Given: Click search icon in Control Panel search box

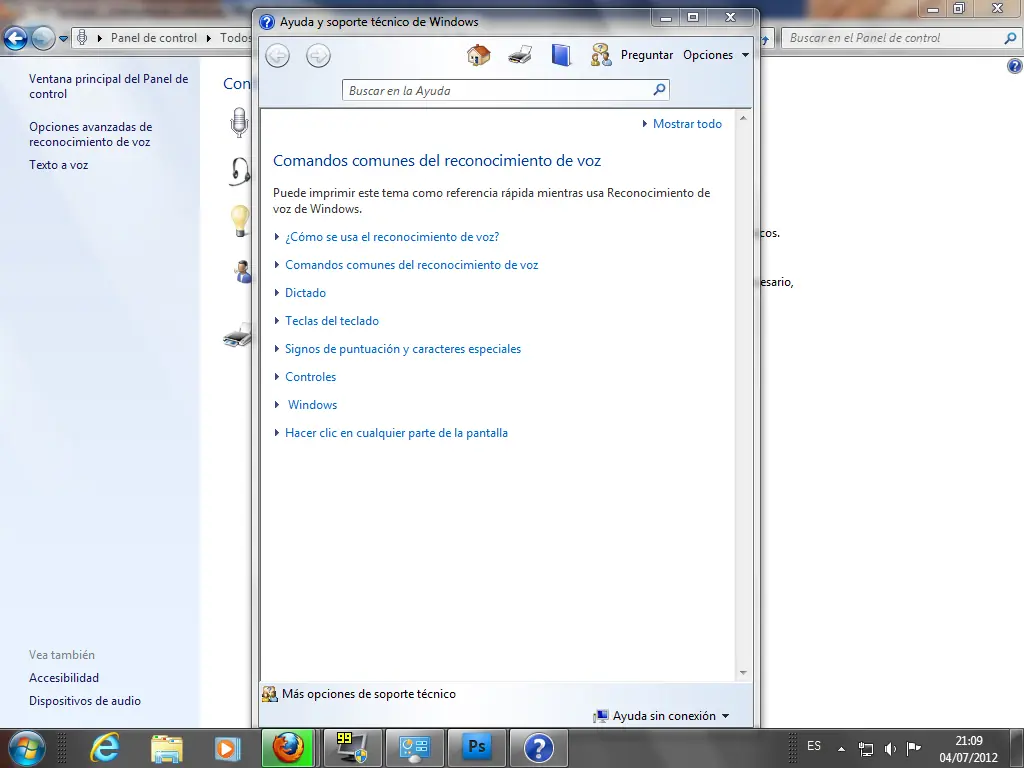Looking at the screenshot, I should click(x=1010, y=38).
